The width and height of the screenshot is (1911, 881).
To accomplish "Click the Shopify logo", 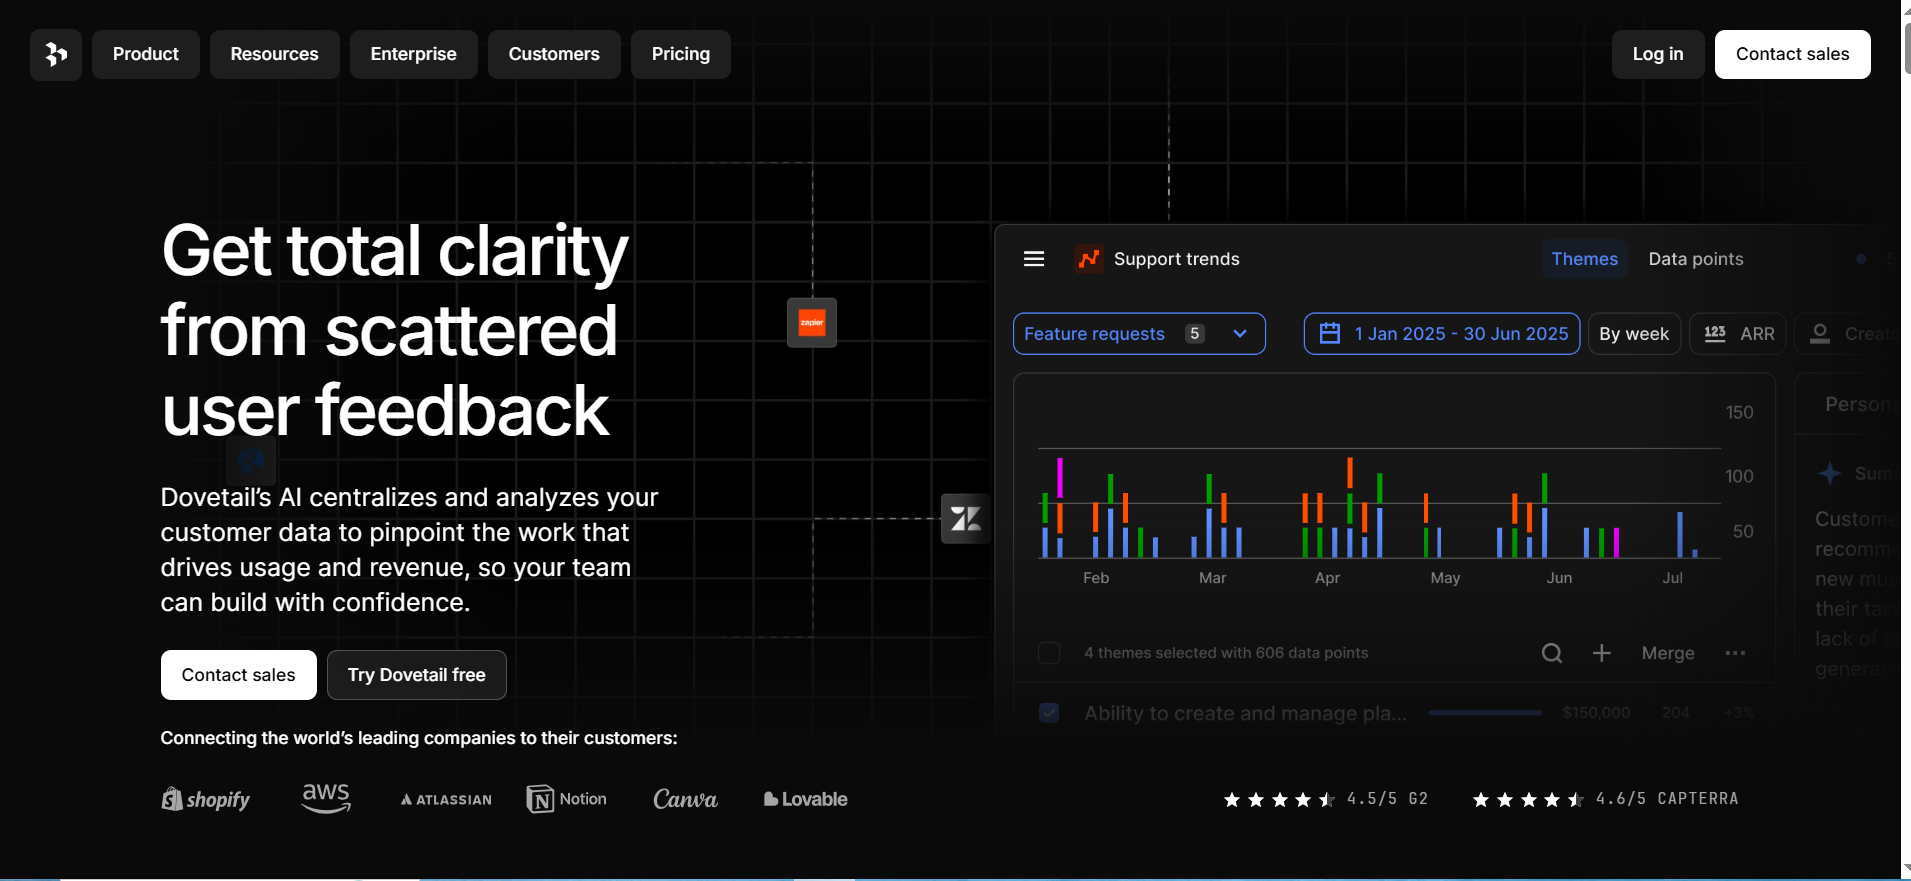I will click(x=206, y=799).
